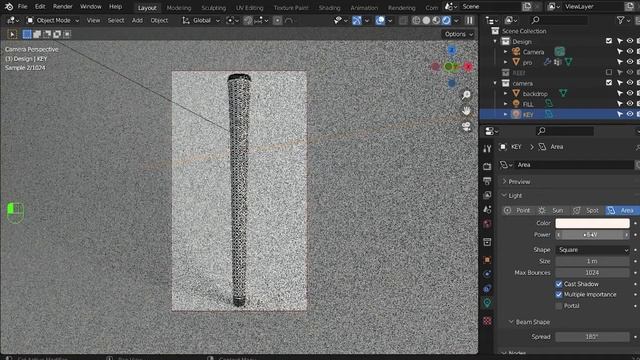Open the Render properties tab
Image resolution: width=640 pixels, height=360 pixels.
coord(487,167)
